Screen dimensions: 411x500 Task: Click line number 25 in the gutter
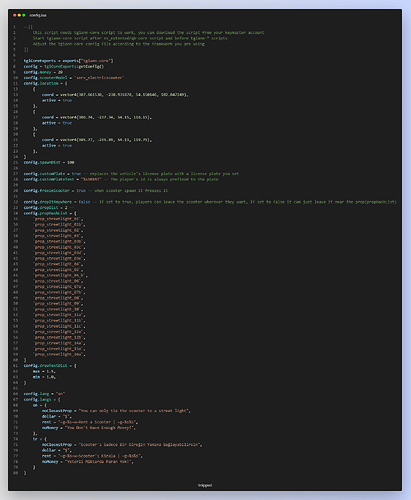point(15,162)
